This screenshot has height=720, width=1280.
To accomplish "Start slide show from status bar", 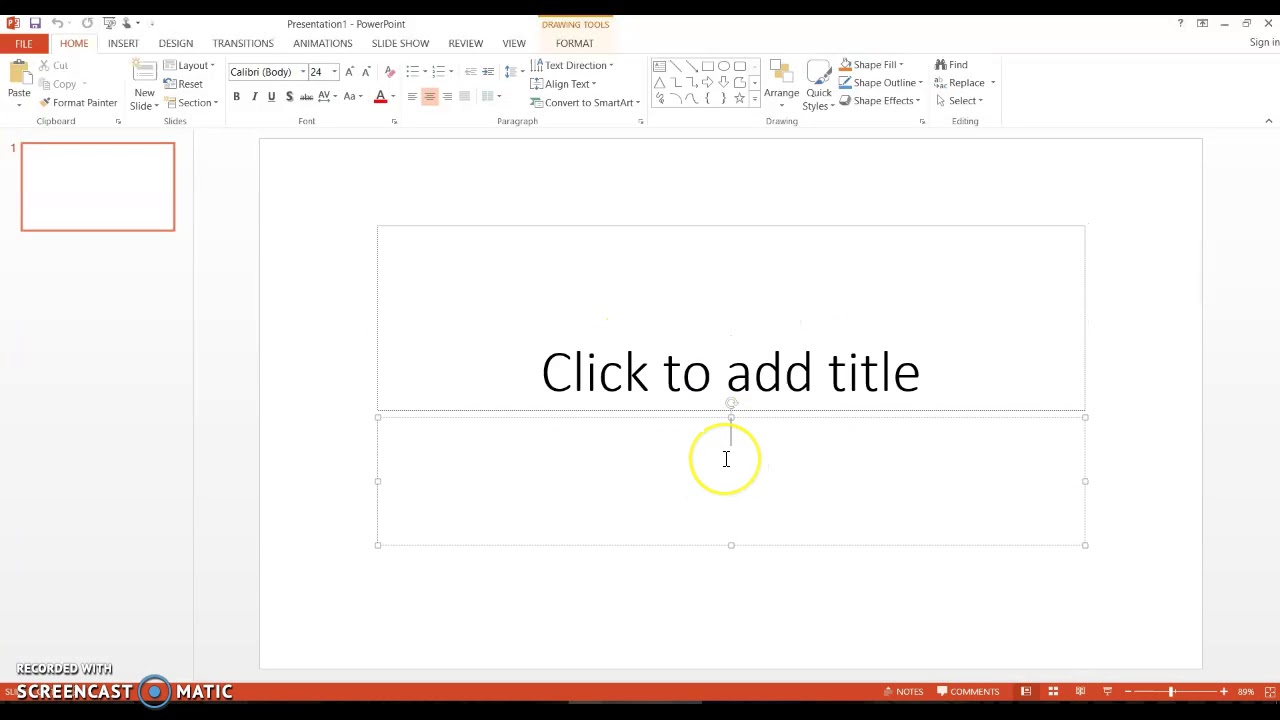I will pyautogui.click(x=1107, y=691).
